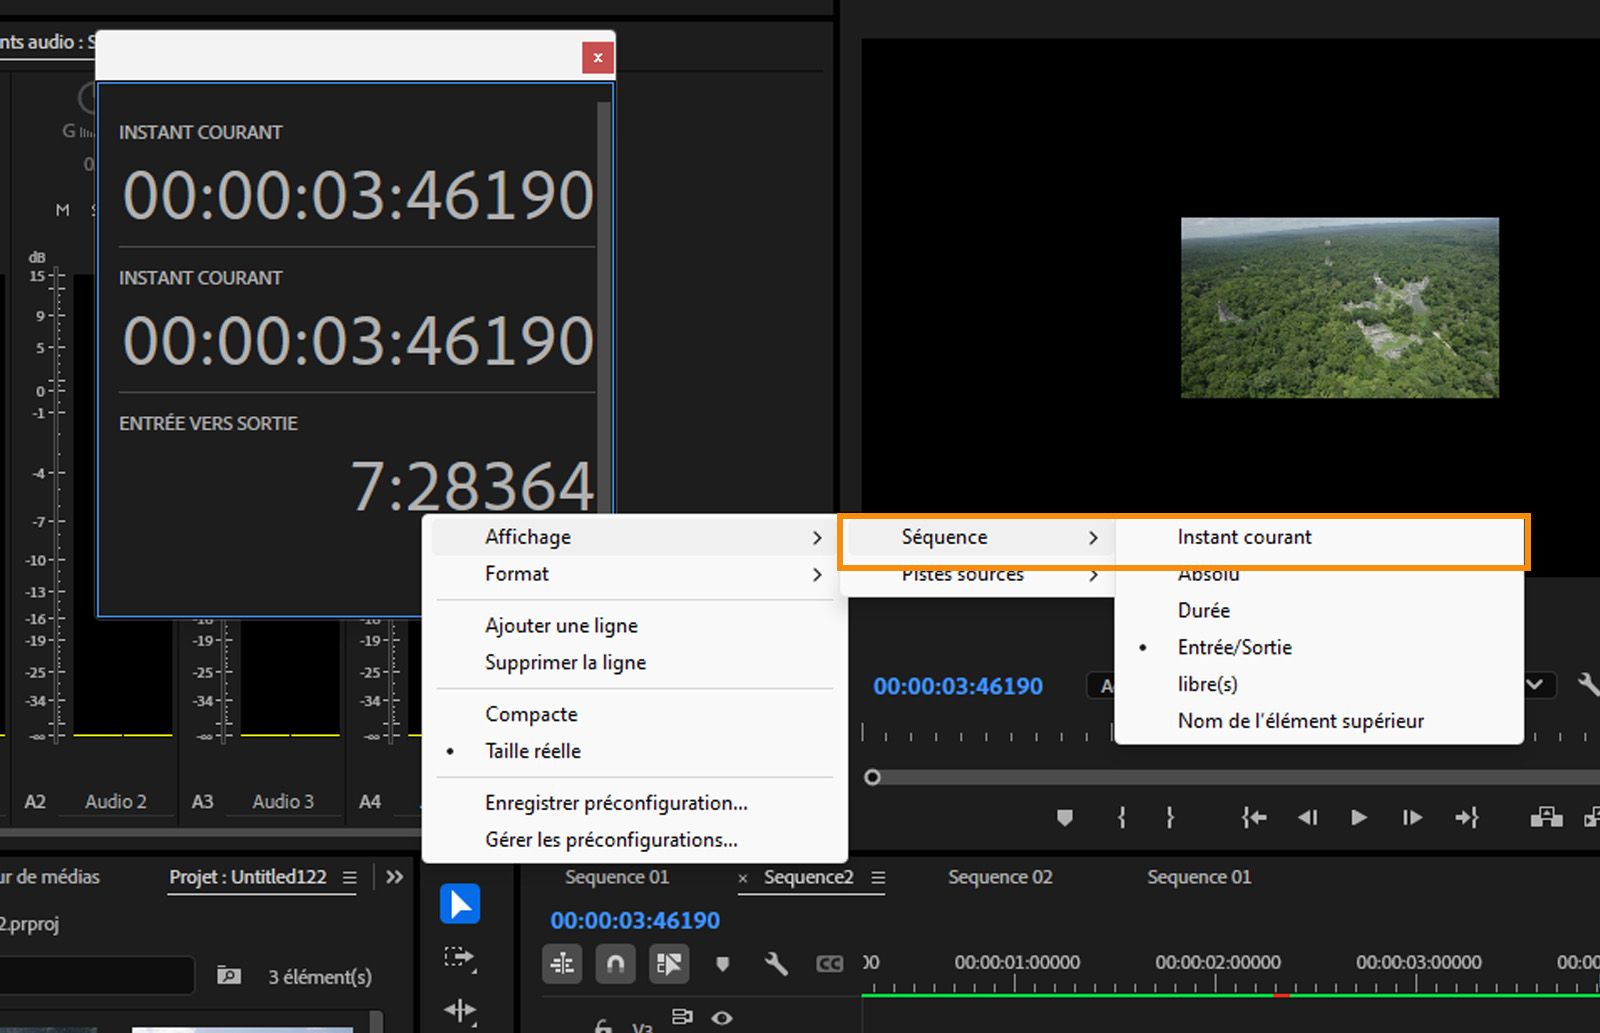Click the first INSTANT COURANT timecode value
This screenshot has height=1033, width=1600.
click(358, 195)
